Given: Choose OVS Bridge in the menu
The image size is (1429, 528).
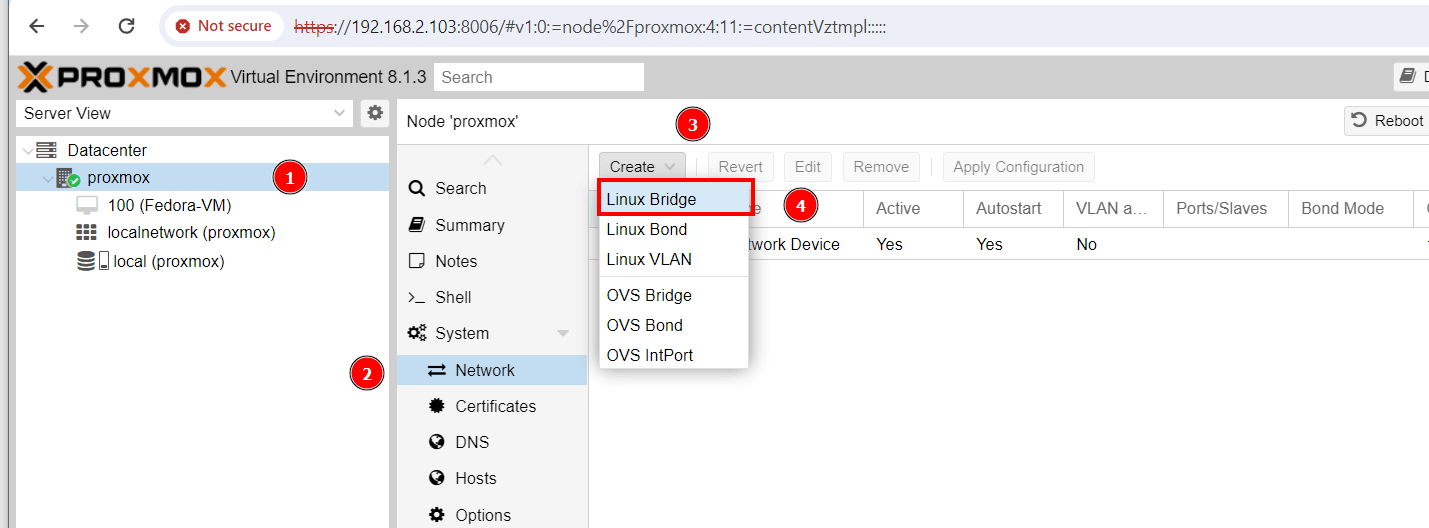Looking at the screenshot, I should (x=649, y=295).
